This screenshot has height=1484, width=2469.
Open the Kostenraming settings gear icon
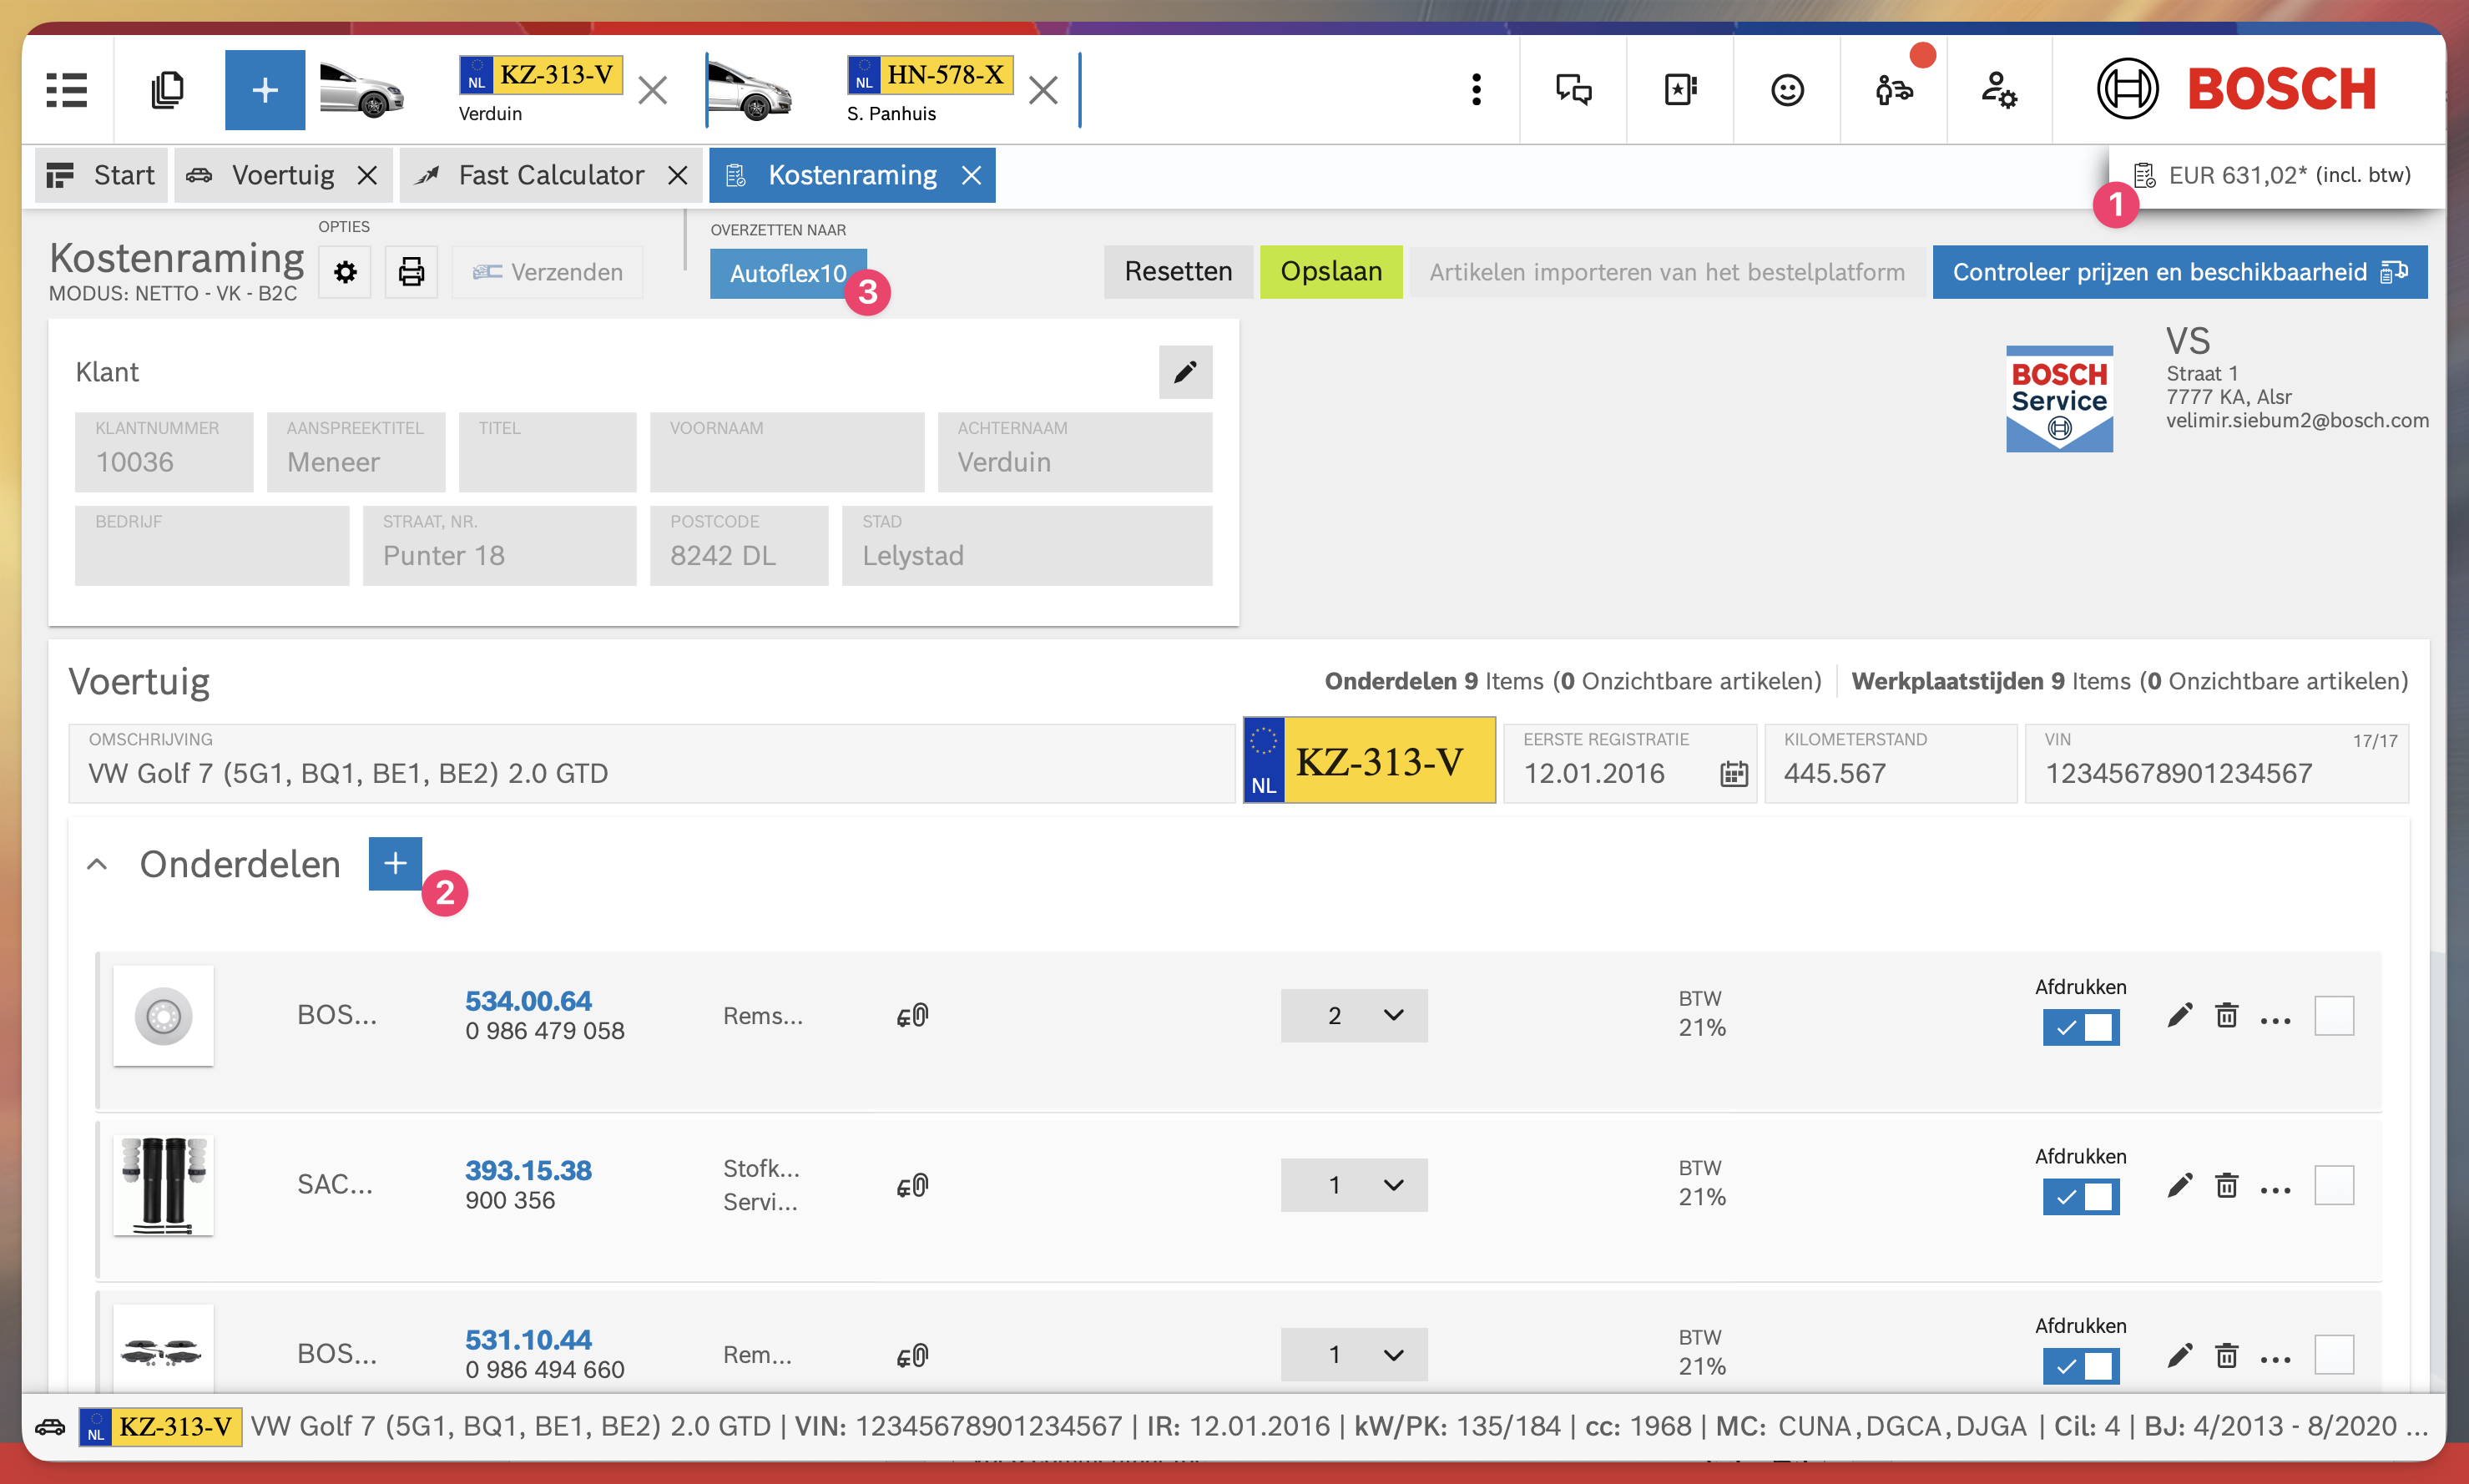coord(345,272)
